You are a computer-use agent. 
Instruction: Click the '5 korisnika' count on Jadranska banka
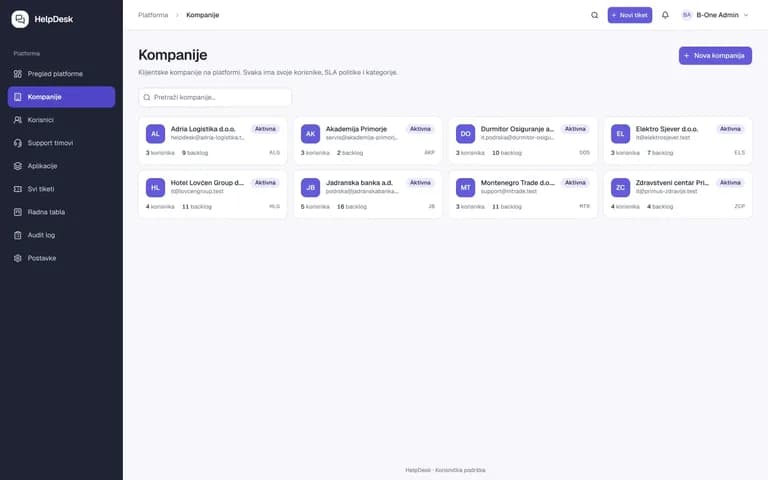point(315,207)
